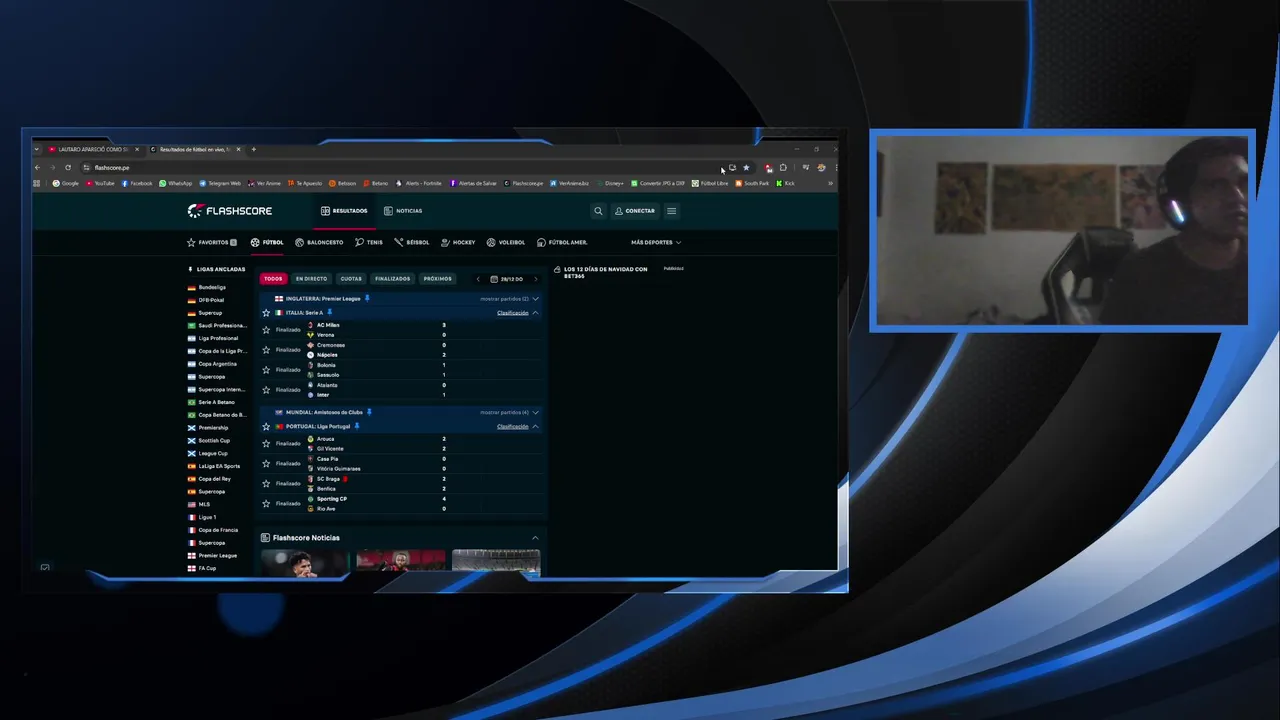The width and height of the screenshot is (1280, 720).
Task: Open the browser extensions puzzle icon
Action: coord(783,168)
